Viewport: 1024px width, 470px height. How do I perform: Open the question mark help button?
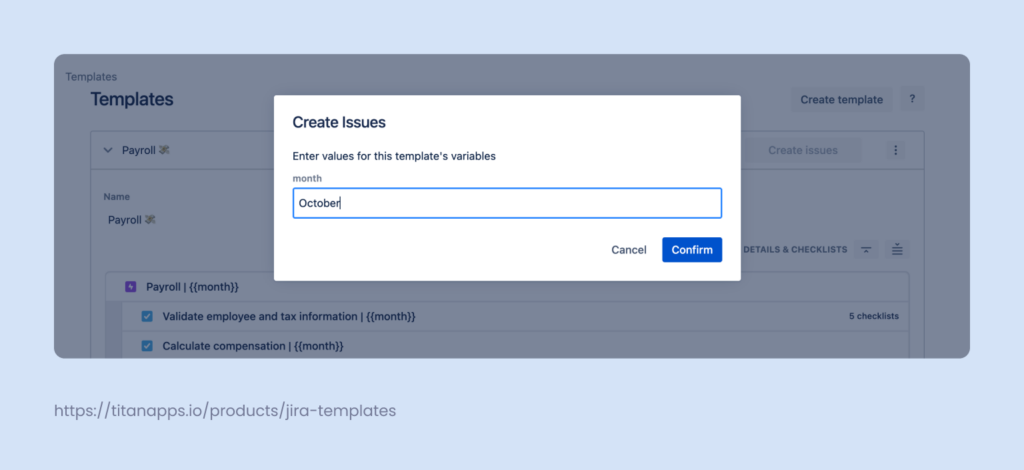pos(912,100)
